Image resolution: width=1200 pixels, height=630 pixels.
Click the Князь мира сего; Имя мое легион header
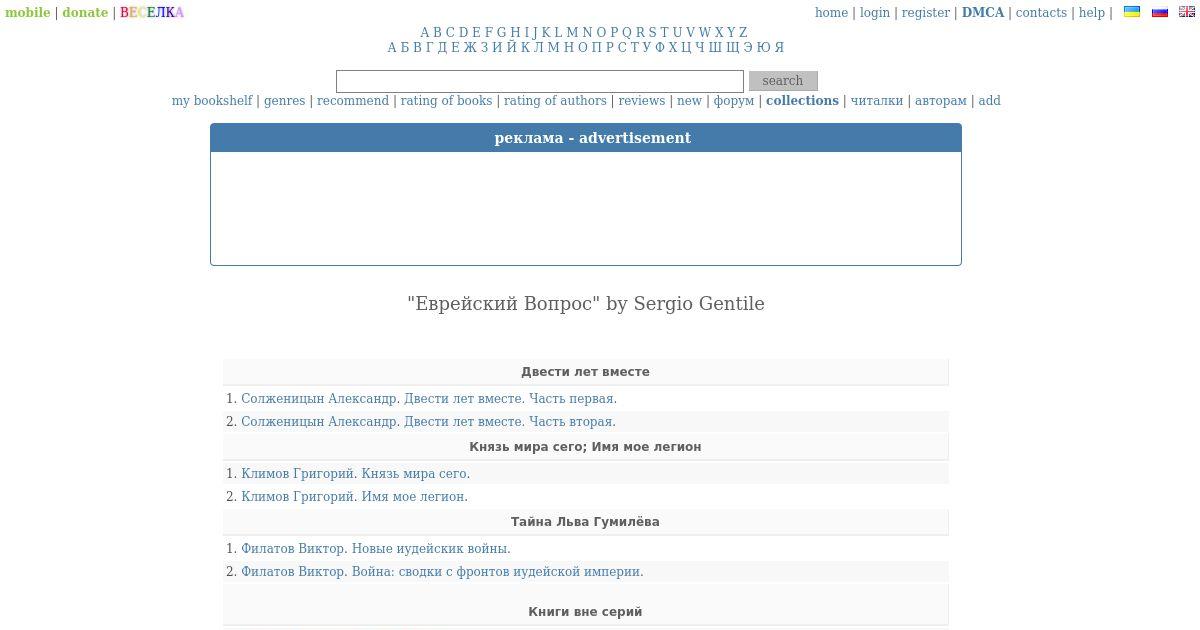point(585,447)
